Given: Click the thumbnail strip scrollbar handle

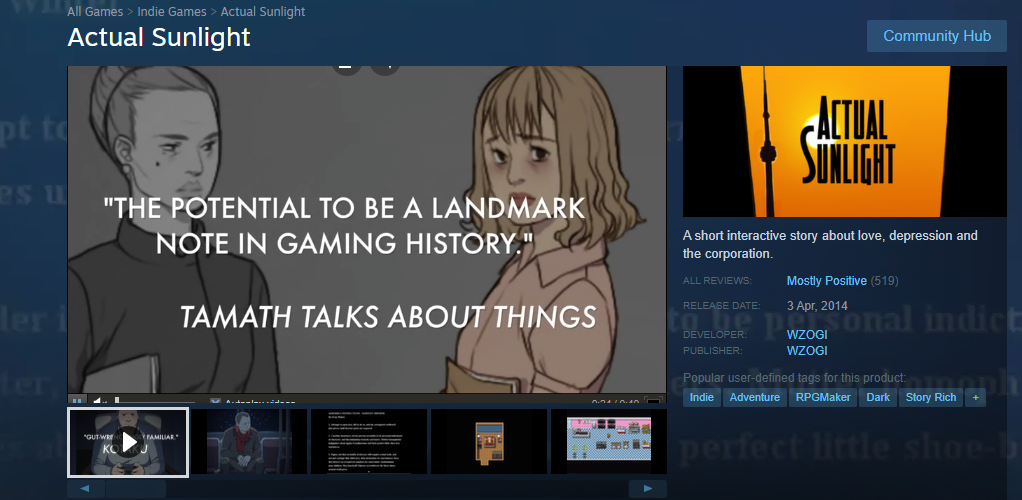Looking at the screenshot, I should coord(136,489).
